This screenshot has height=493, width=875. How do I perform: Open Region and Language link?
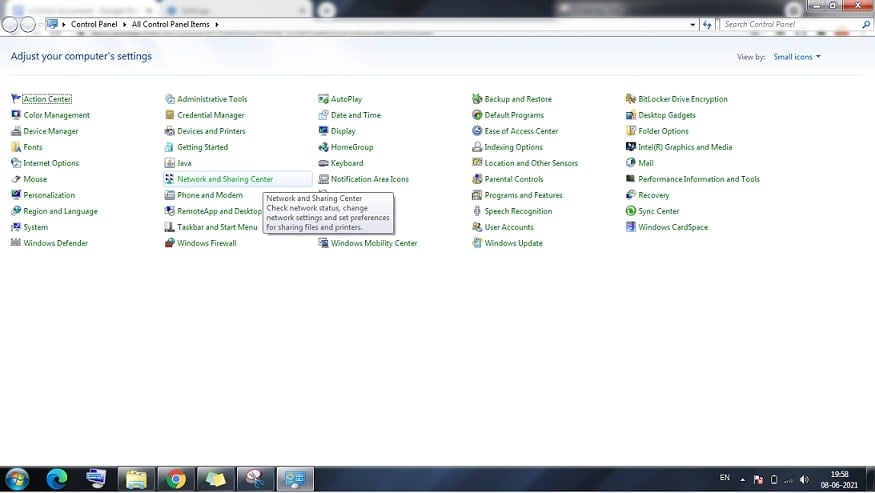click(x=60, y=212)
